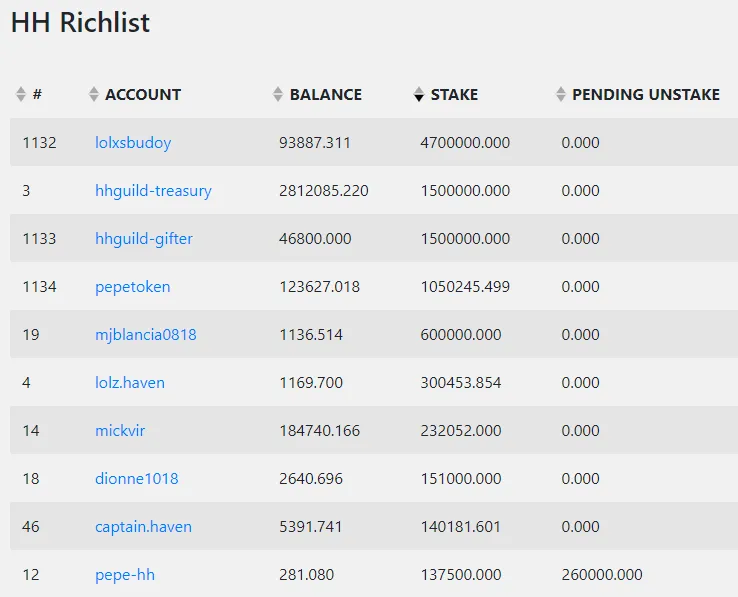Click sort icon next to ACCOUNT header

94,95
